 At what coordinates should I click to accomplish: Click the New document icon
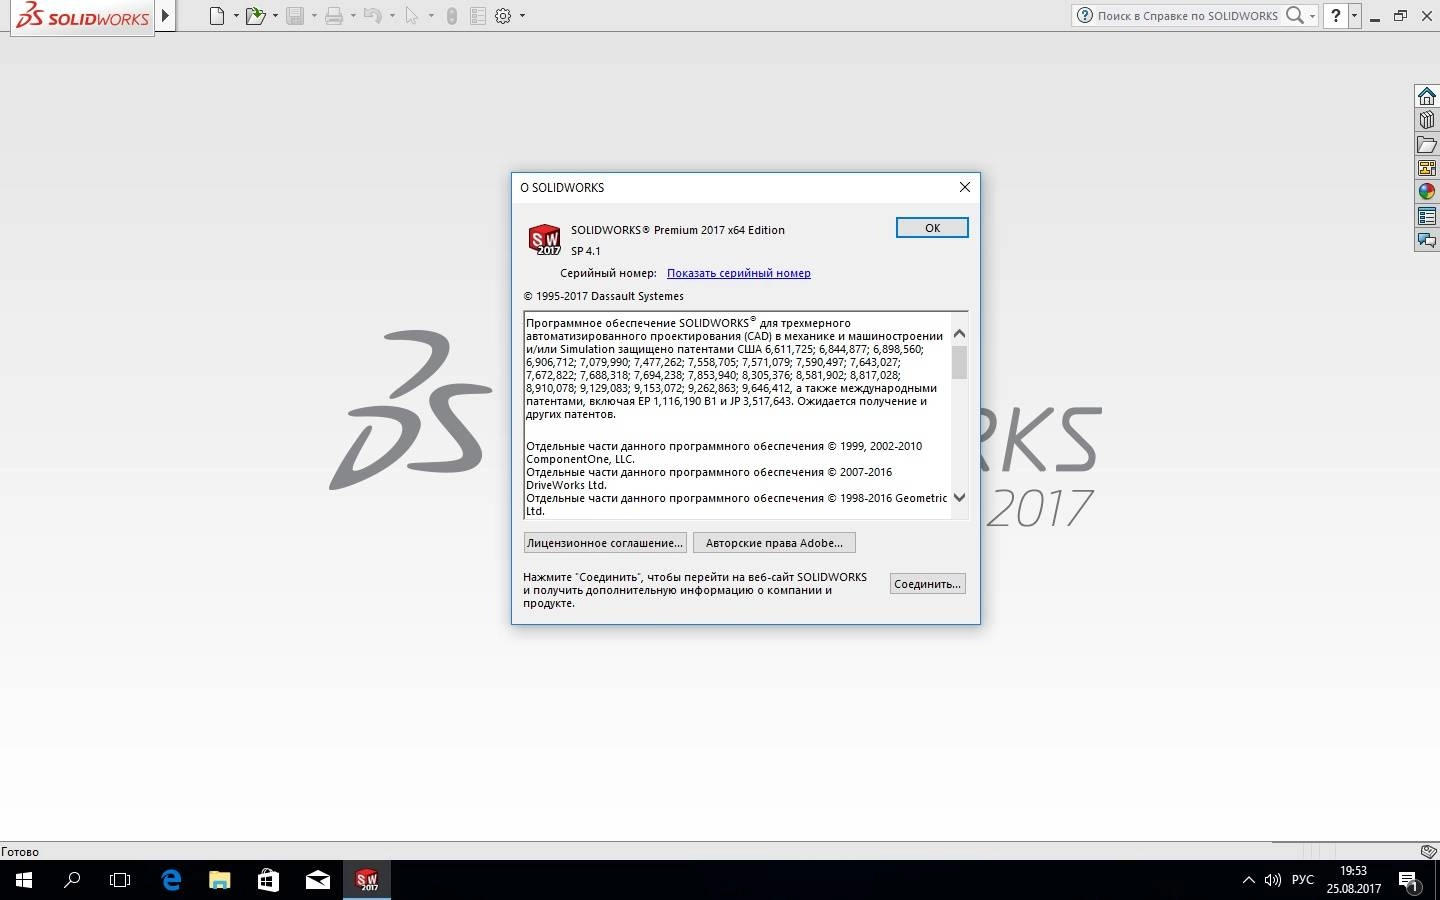point(216,16)
